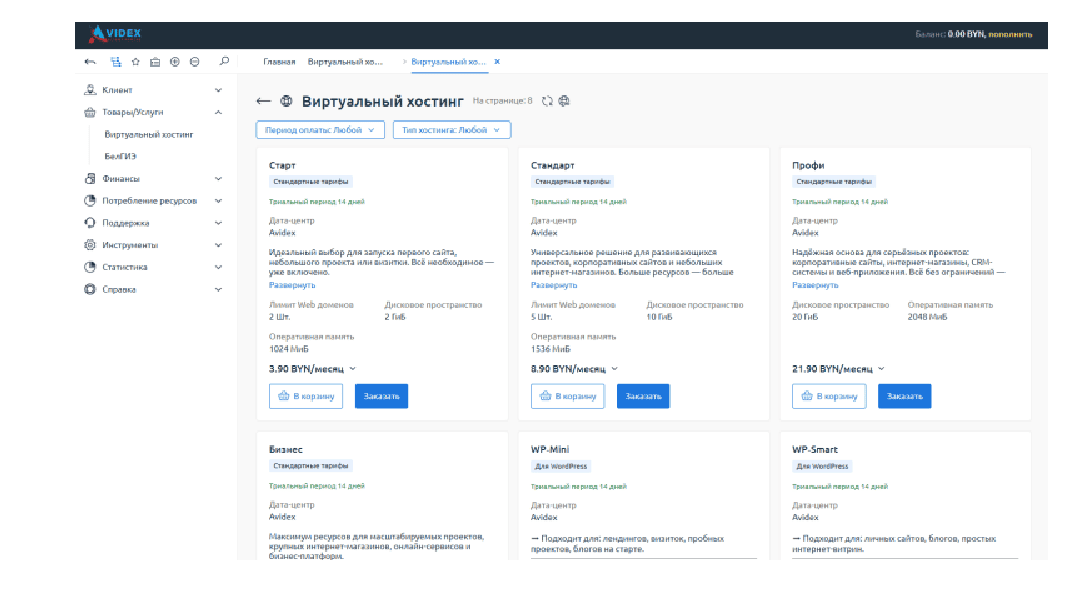Select БелГИЭ in the sidebar
Image resolution: width=1086 pixels, height=590 pixels.
(120, 156)
